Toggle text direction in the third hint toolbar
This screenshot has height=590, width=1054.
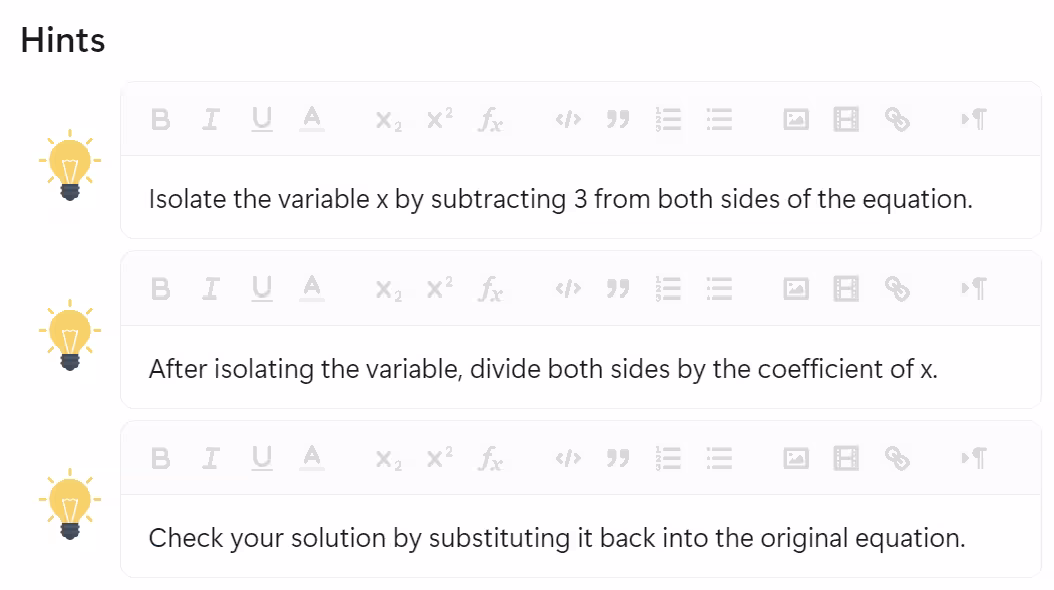tap(974, 459)
